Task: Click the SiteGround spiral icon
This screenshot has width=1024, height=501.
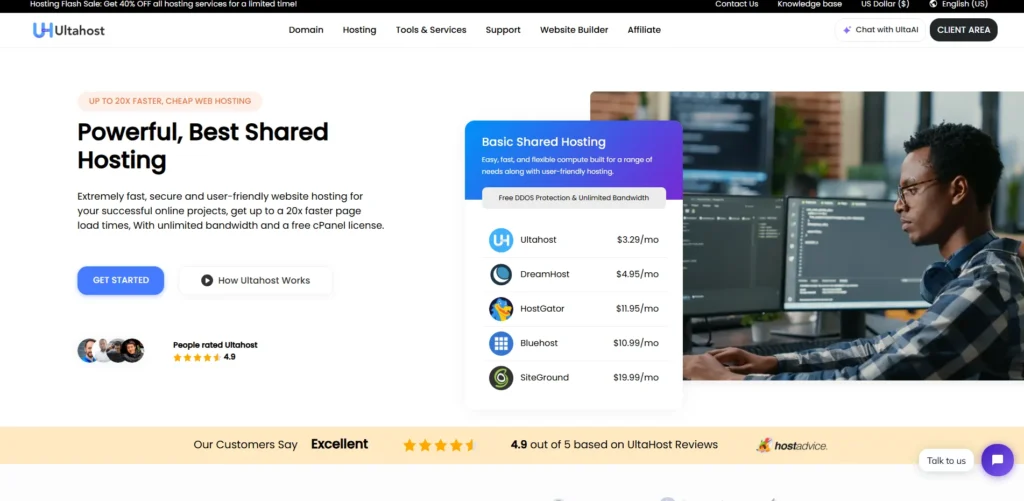Action: coord(501,378)
